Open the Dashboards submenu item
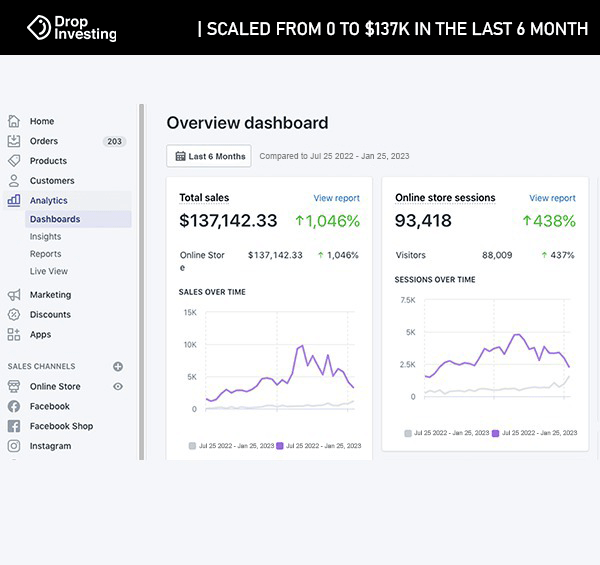 [78, 219]
